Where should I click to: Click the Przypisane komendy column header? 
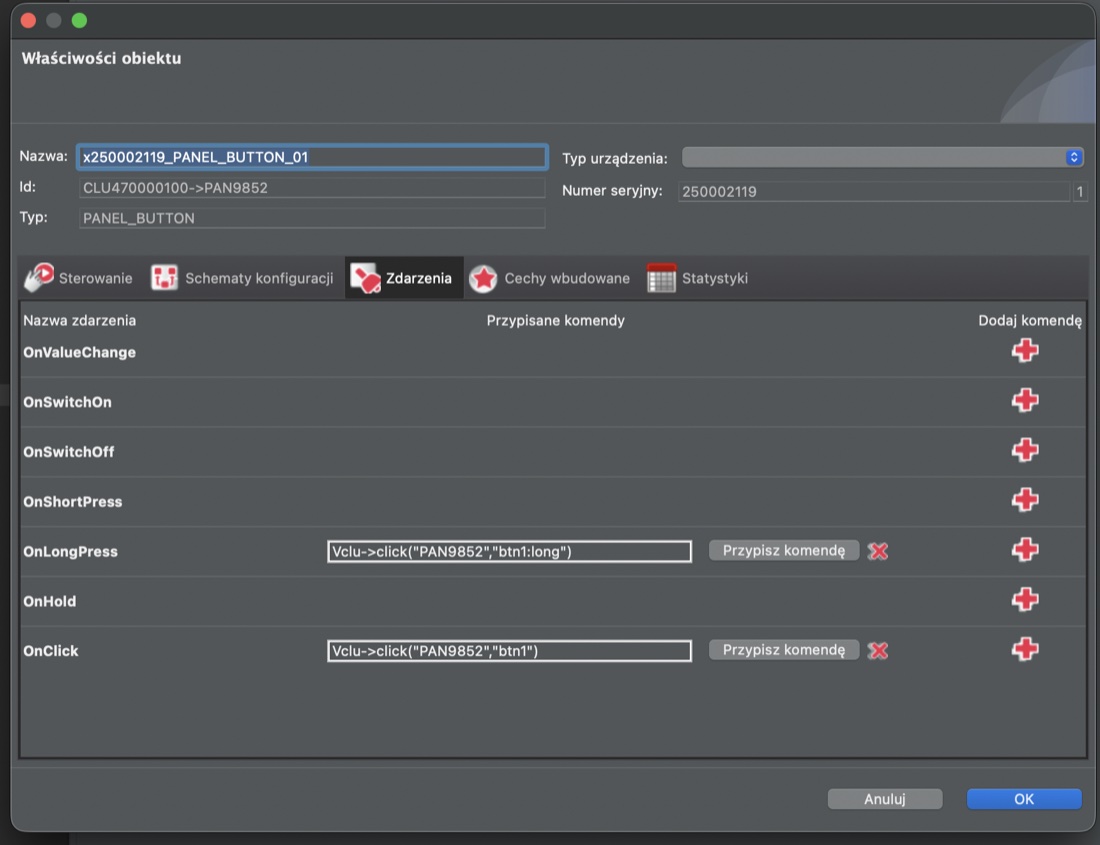(556, 320)
